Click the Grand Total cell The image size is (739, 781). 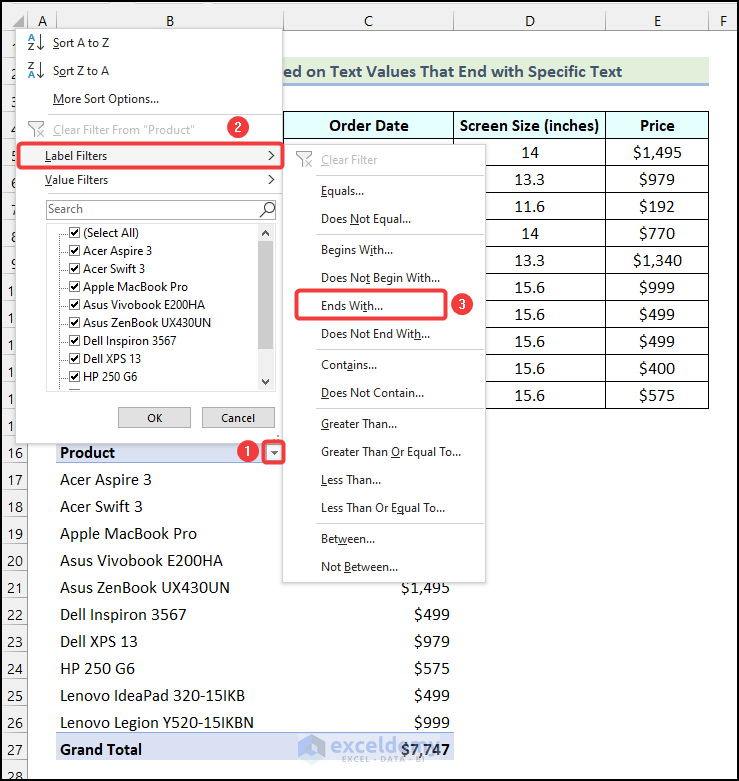coord(169,749)
